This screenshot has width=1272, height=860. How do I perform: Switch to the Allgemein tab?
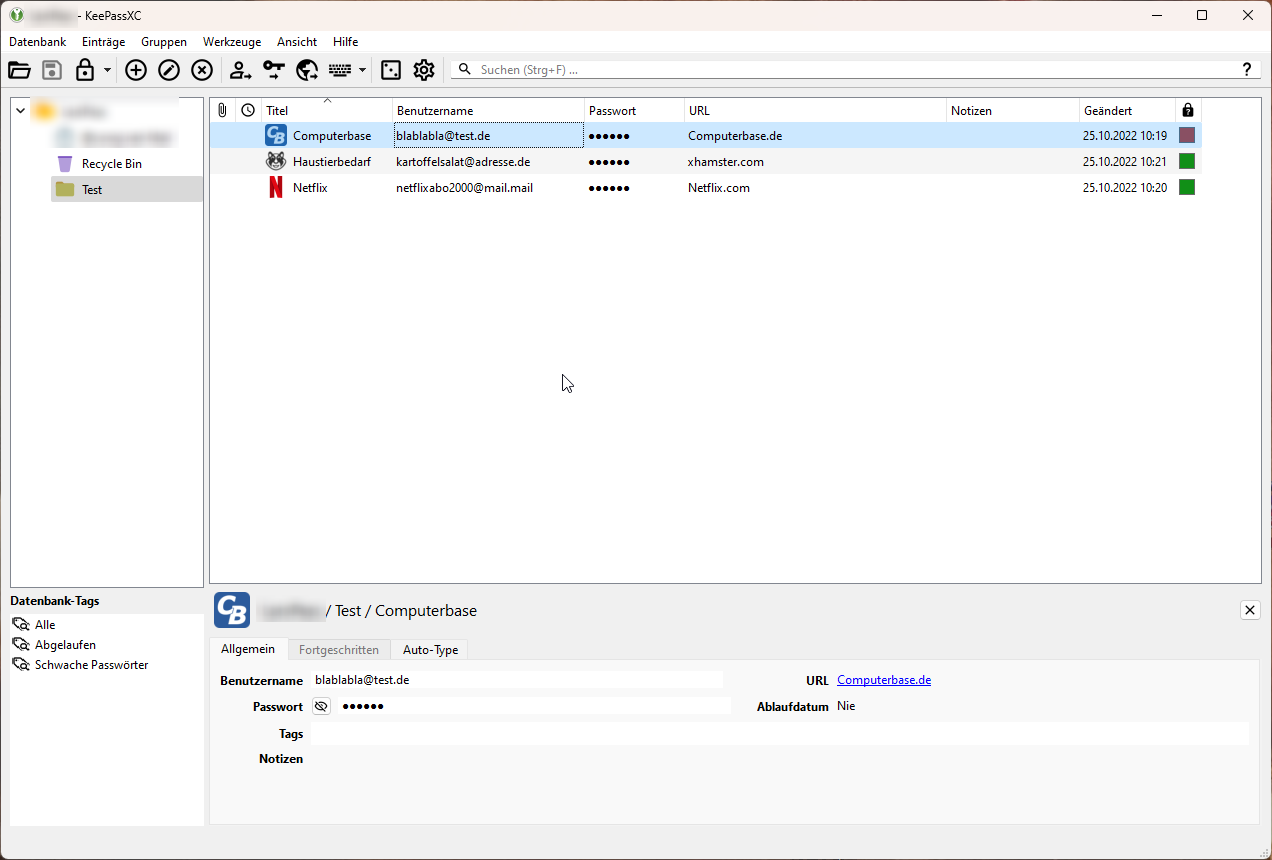248,649
